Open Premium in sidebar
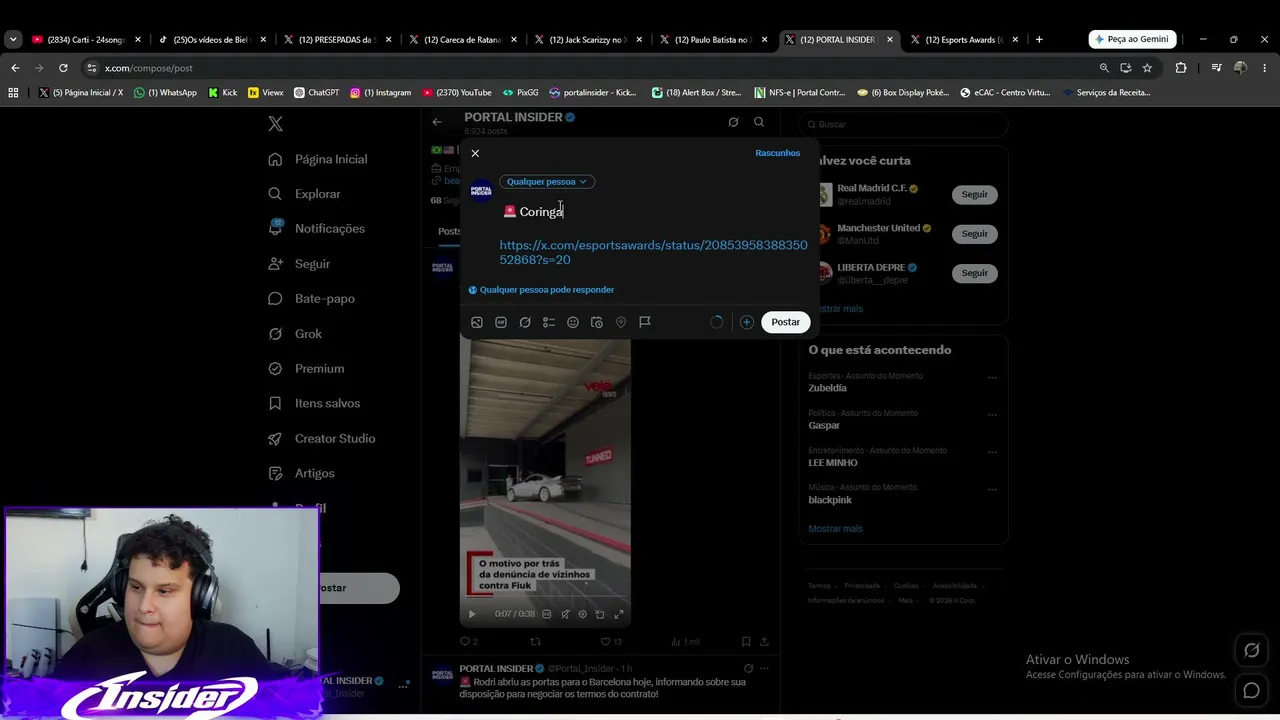Viewport: 1280px width, 720px height. [306, 369]
